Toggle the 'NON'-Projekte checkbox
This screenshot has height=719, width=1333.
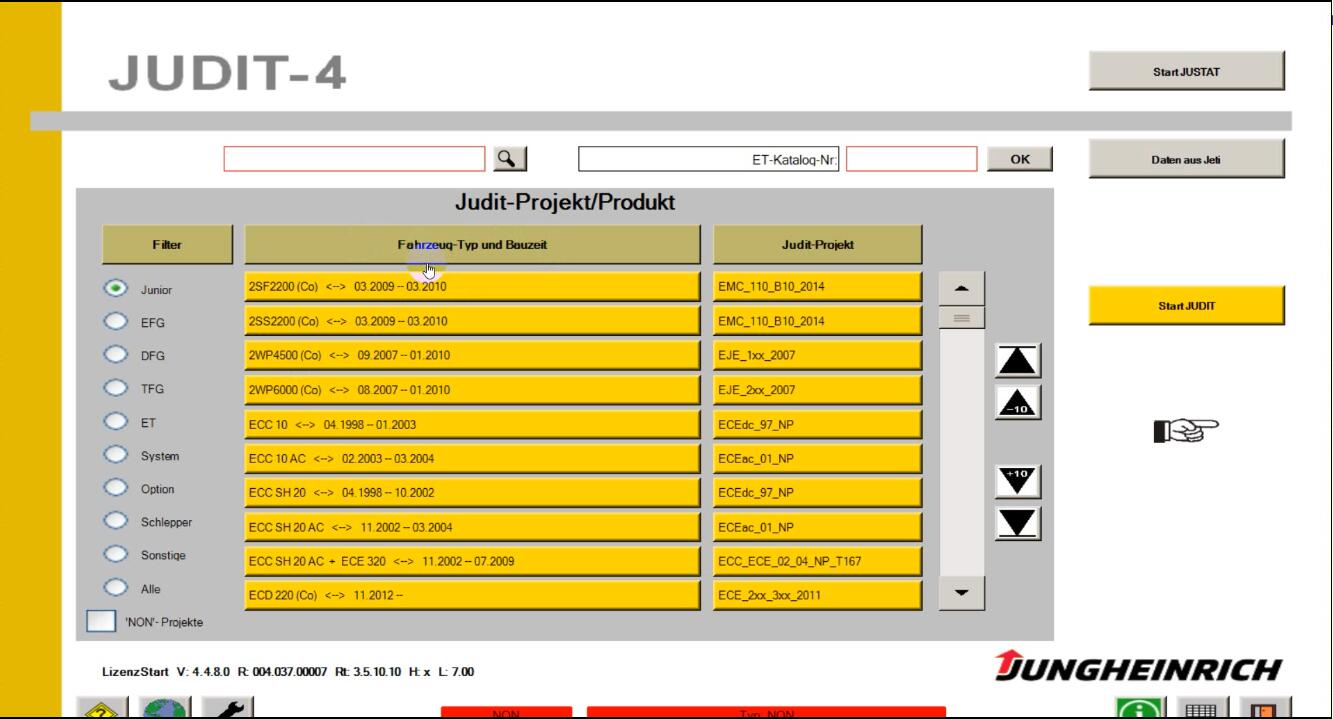coord(100,621)
